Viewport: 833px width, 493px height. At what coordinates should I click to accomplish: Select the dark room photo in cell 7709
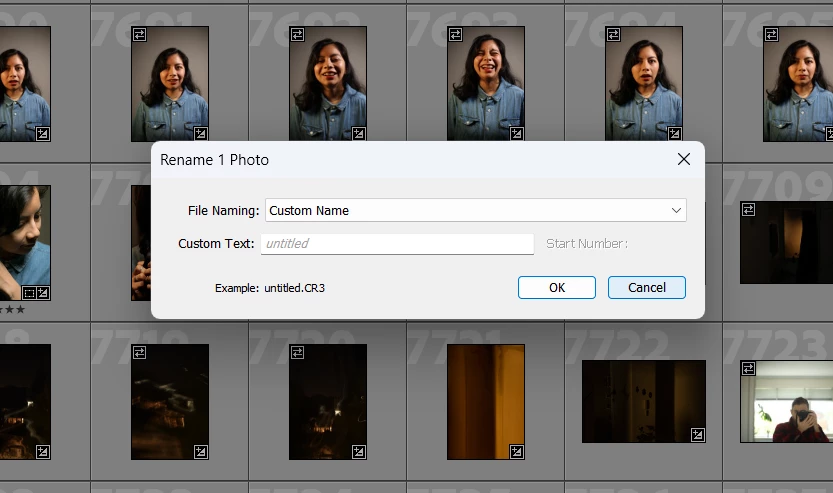786,242
